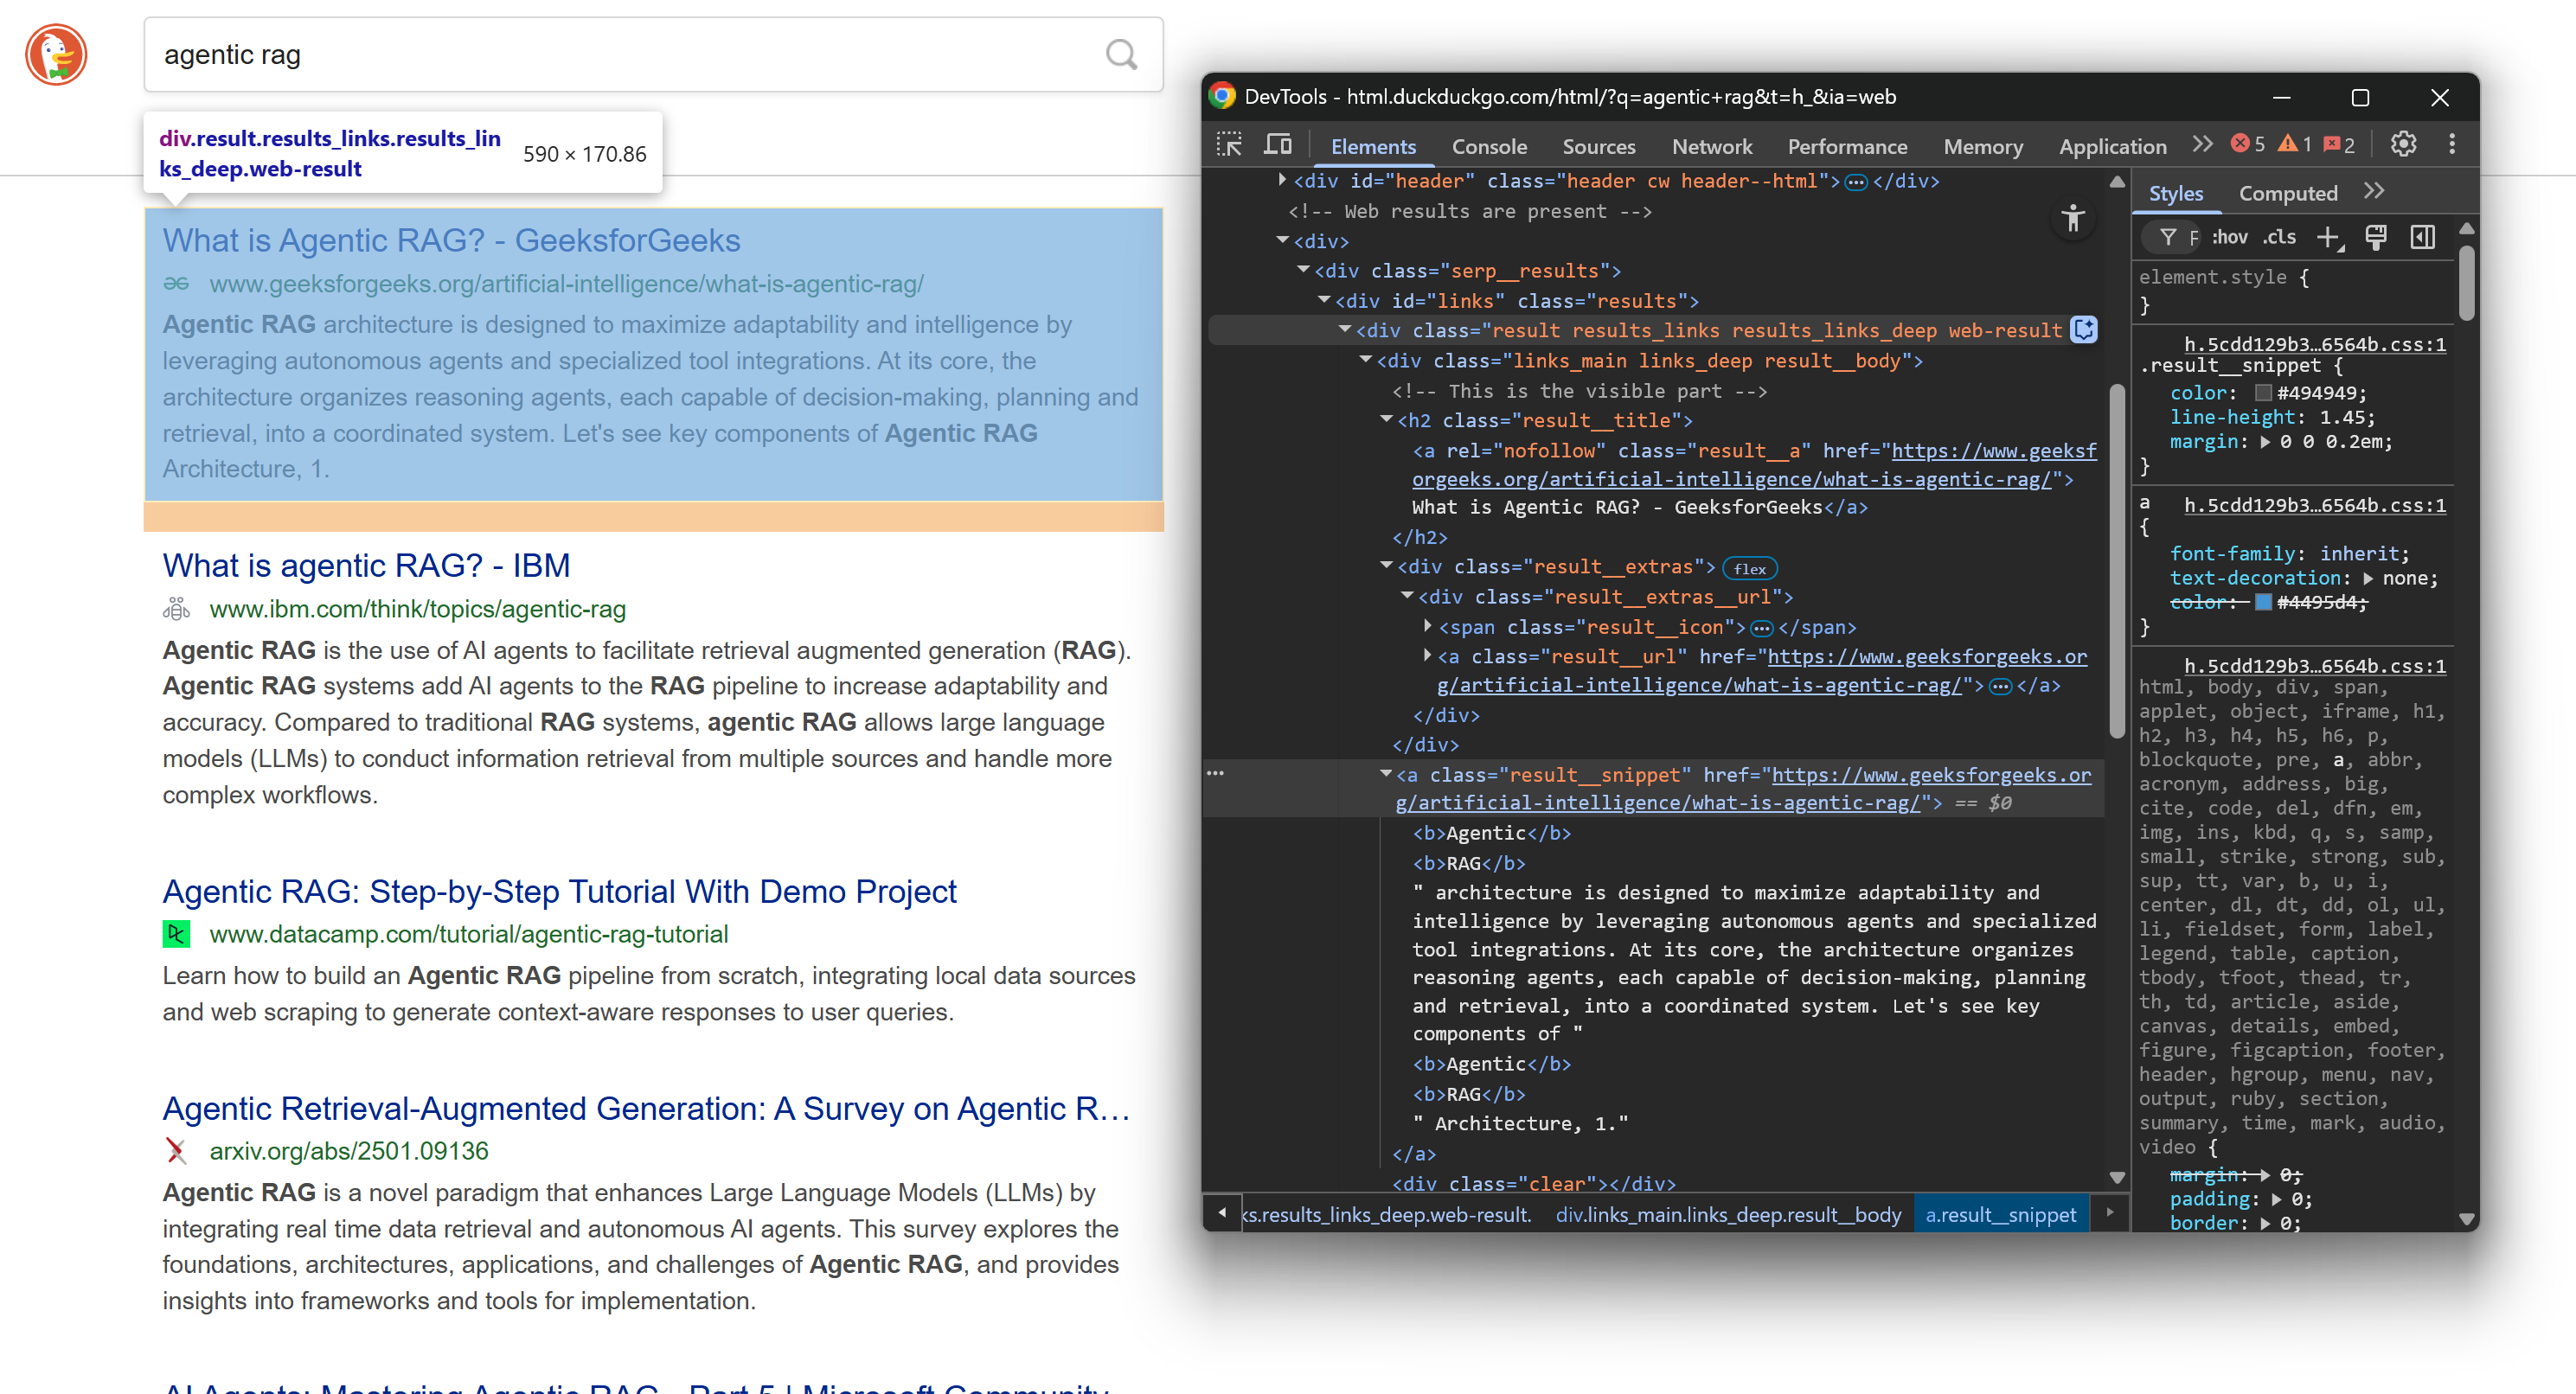Switch to the Computed tab

click(x=2288, y=193)
